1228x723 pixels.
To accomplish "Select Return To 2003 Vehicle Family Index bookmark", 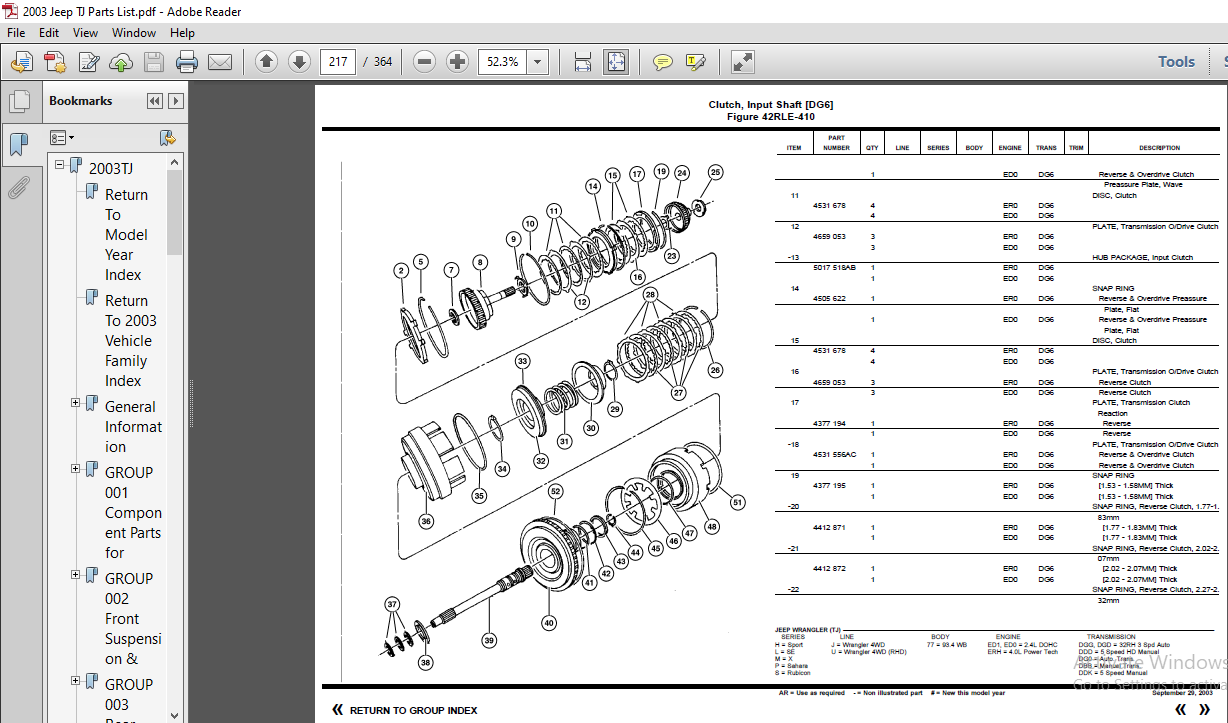I will pyautogui.click(x=131, y=340).
